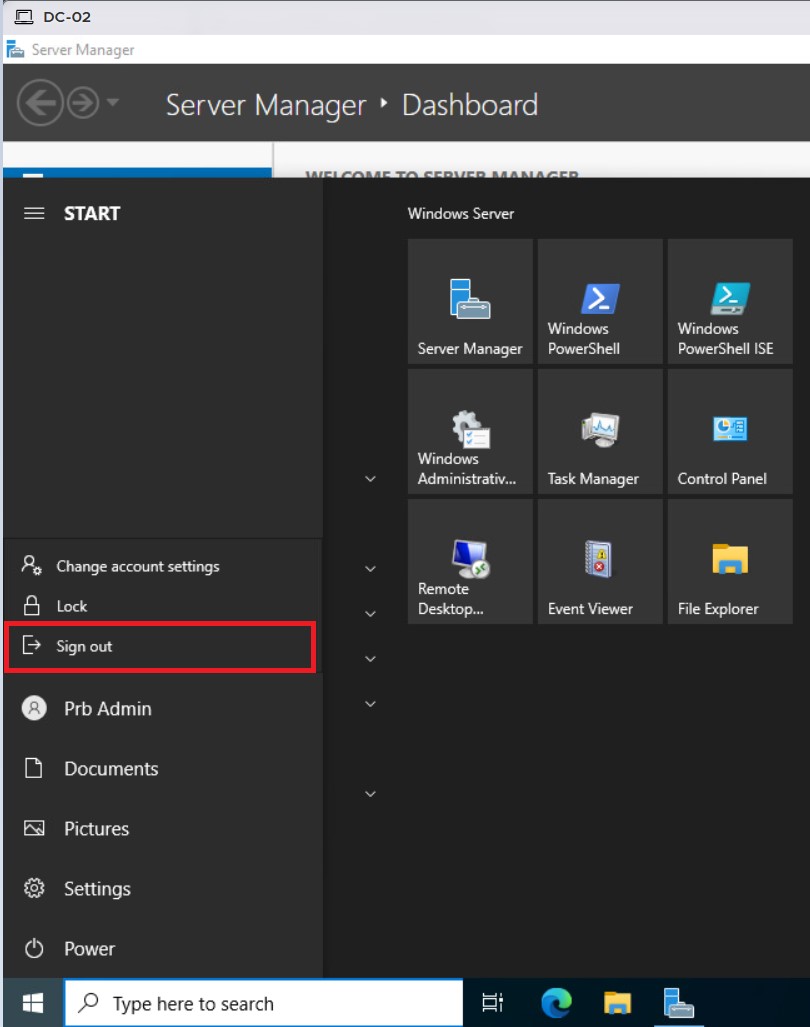
Task: Open Server Manager navigation history dropdown arrow
Action: pyautogui.click(x=112, y=104)
